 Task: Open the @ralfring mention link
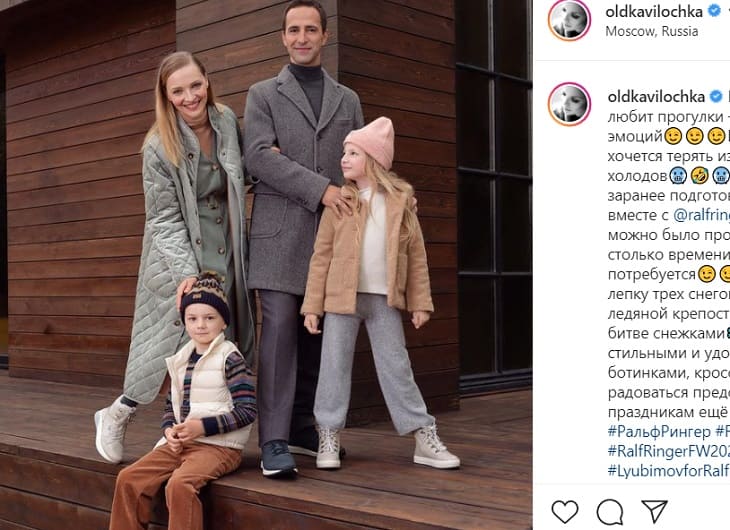[702, 215]
